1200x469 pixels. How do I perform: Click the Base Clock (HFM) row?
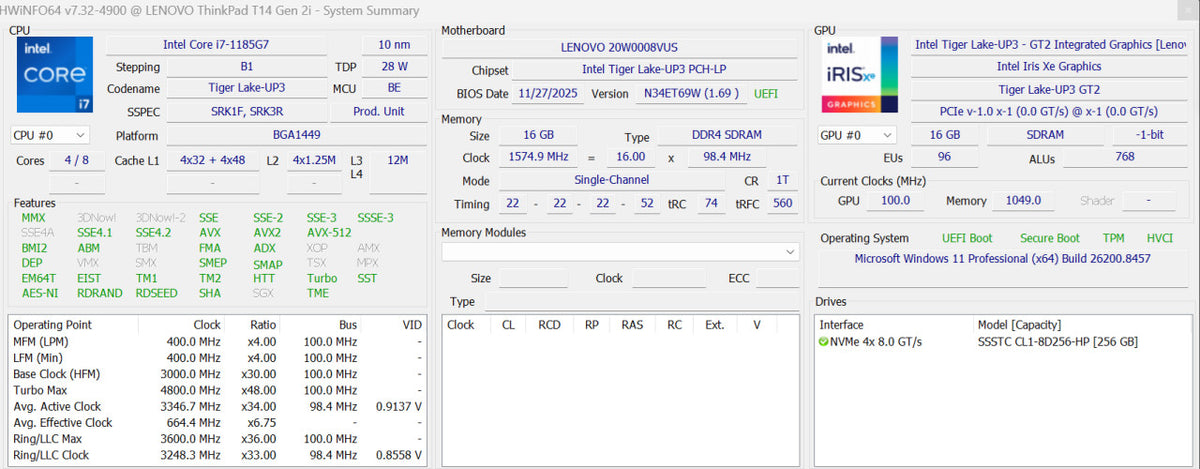pyautogui.click(x=217, y=374)
